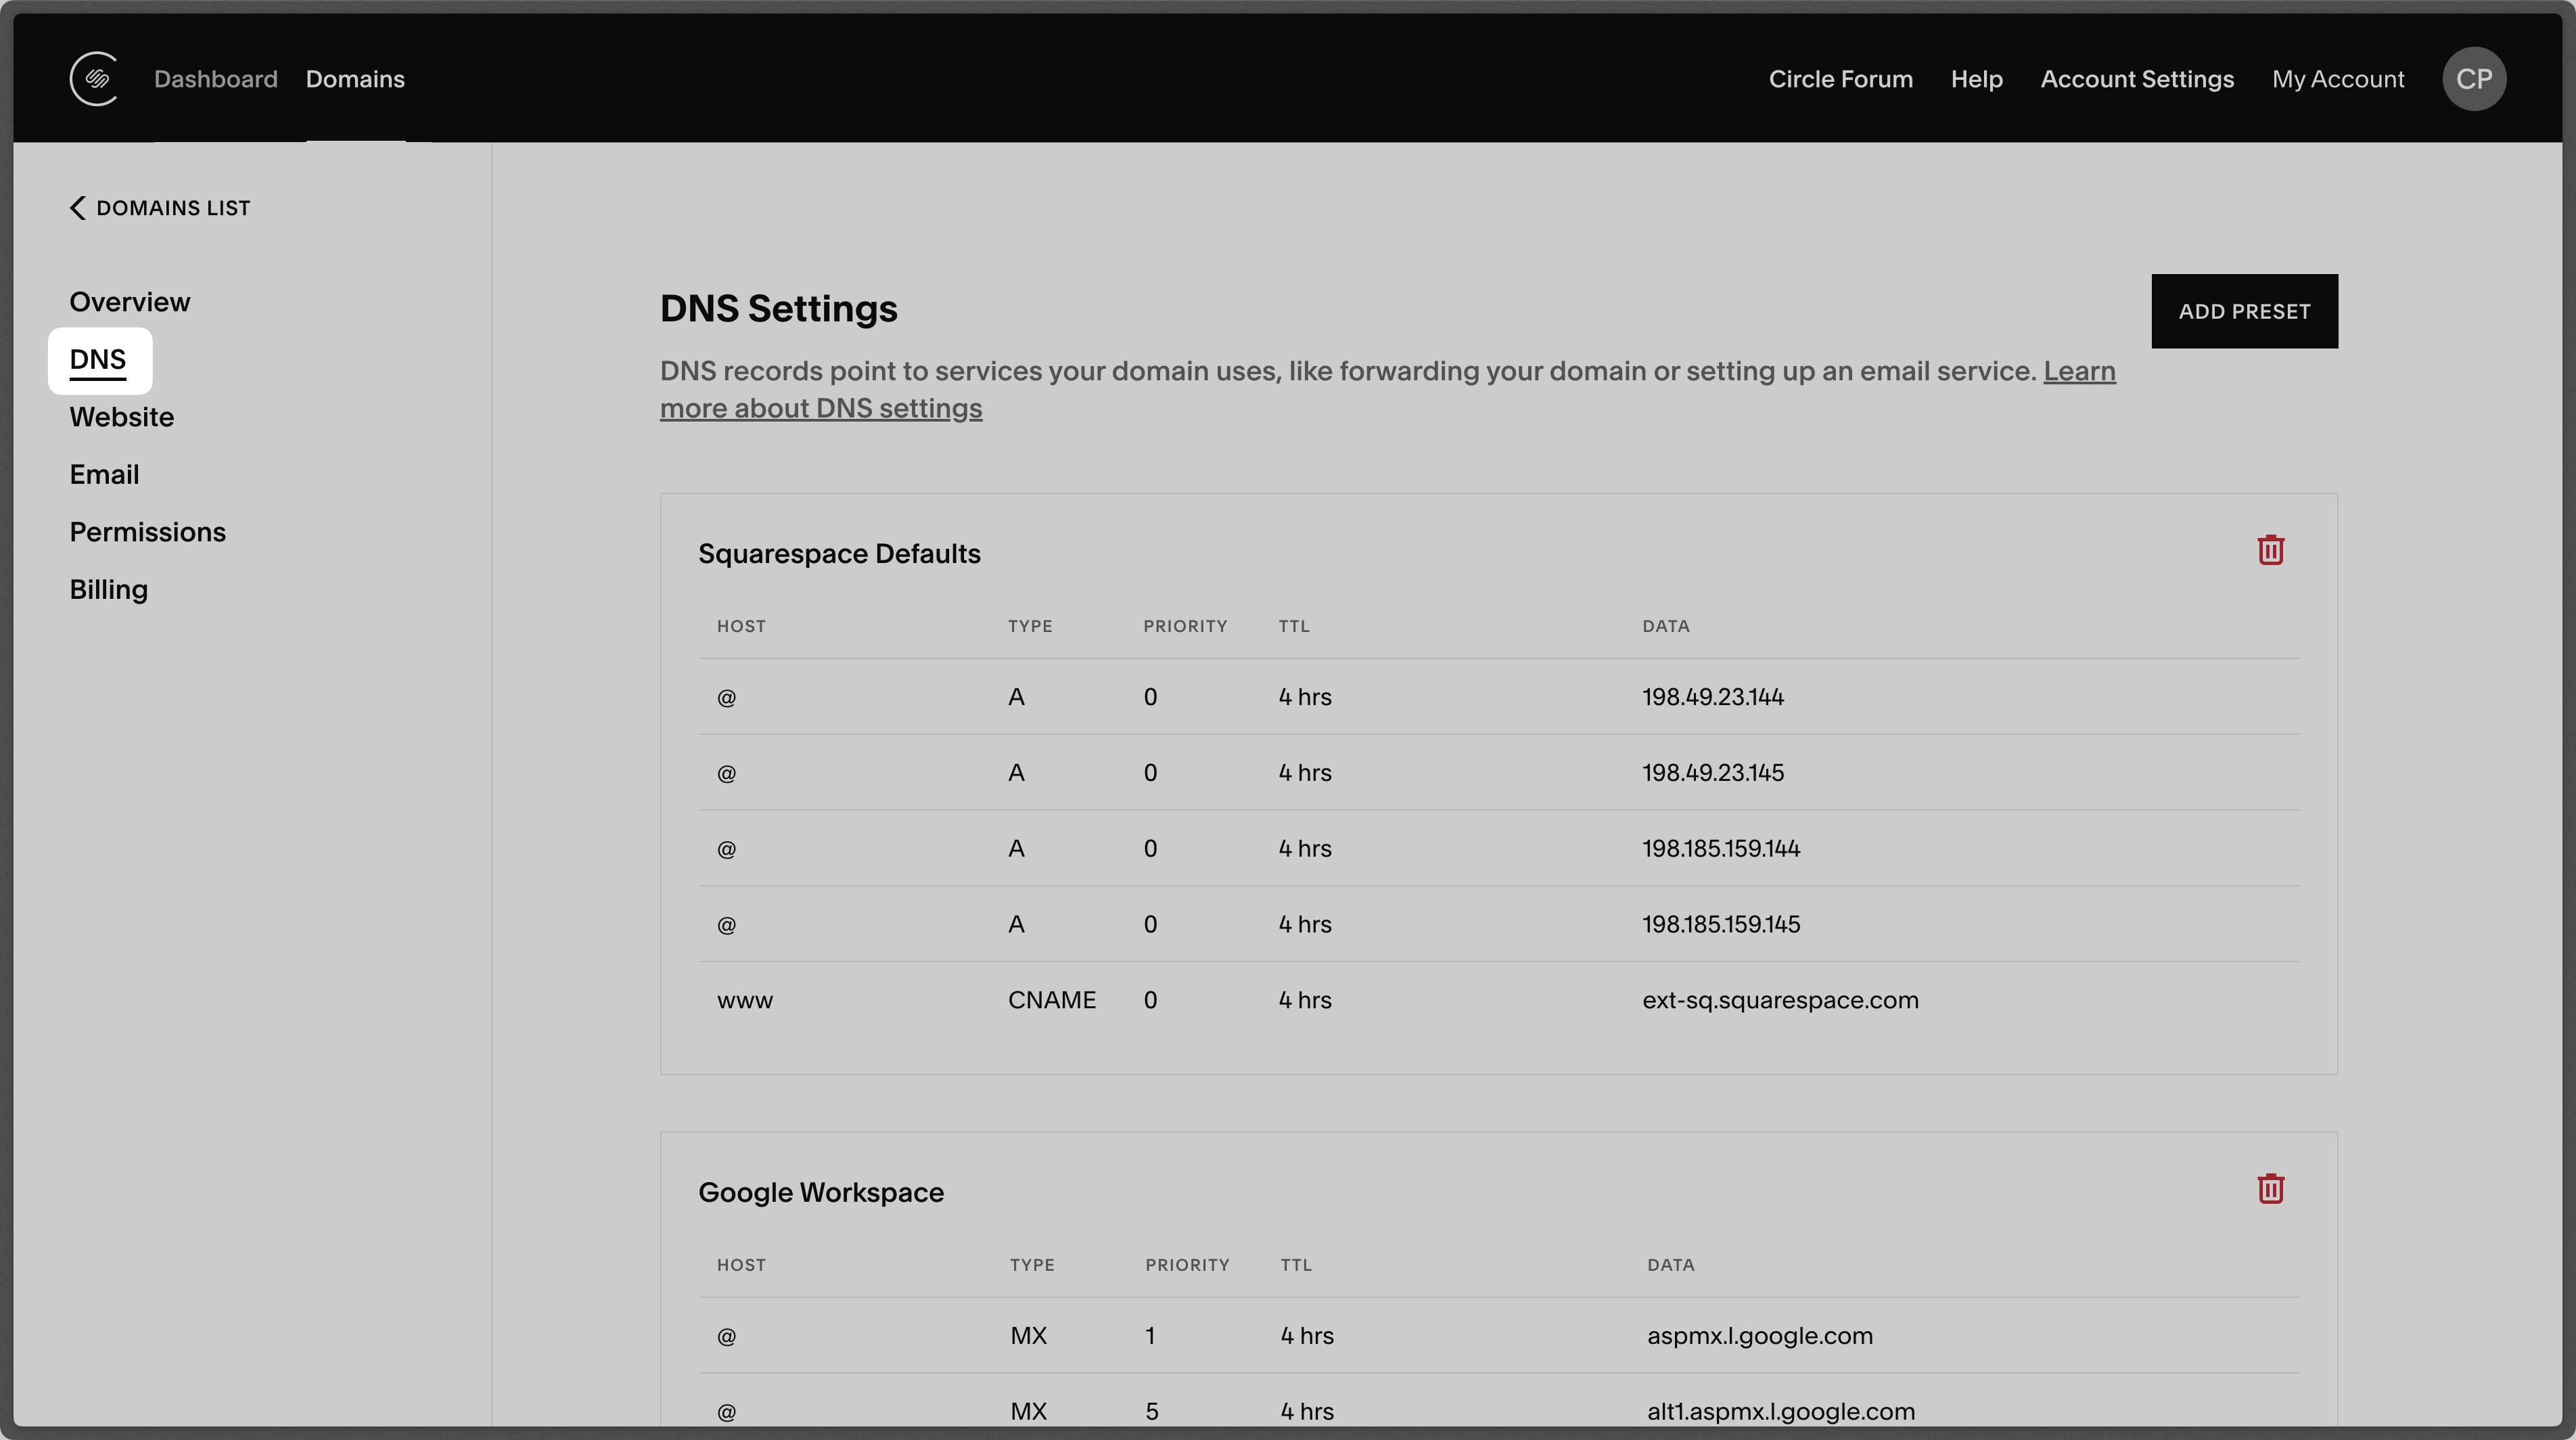This screenshot has height=1440, width=2576.
Task: Visit the Circle Forum link
Action: (1840, 79)
